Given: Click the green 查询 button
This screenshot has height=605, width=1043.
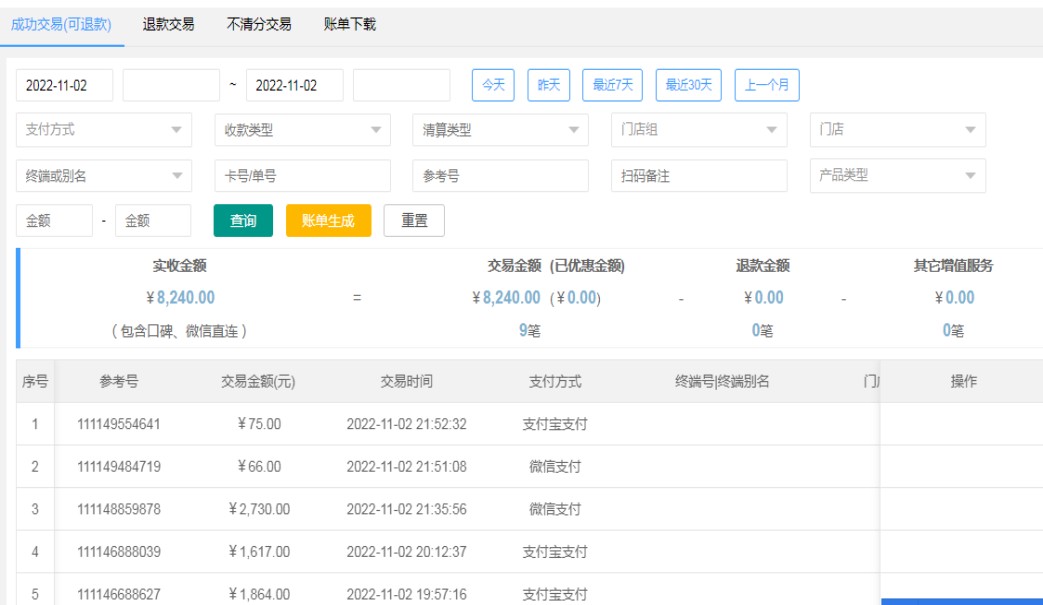Looking at the screenshot, I should tap(243, 221).
